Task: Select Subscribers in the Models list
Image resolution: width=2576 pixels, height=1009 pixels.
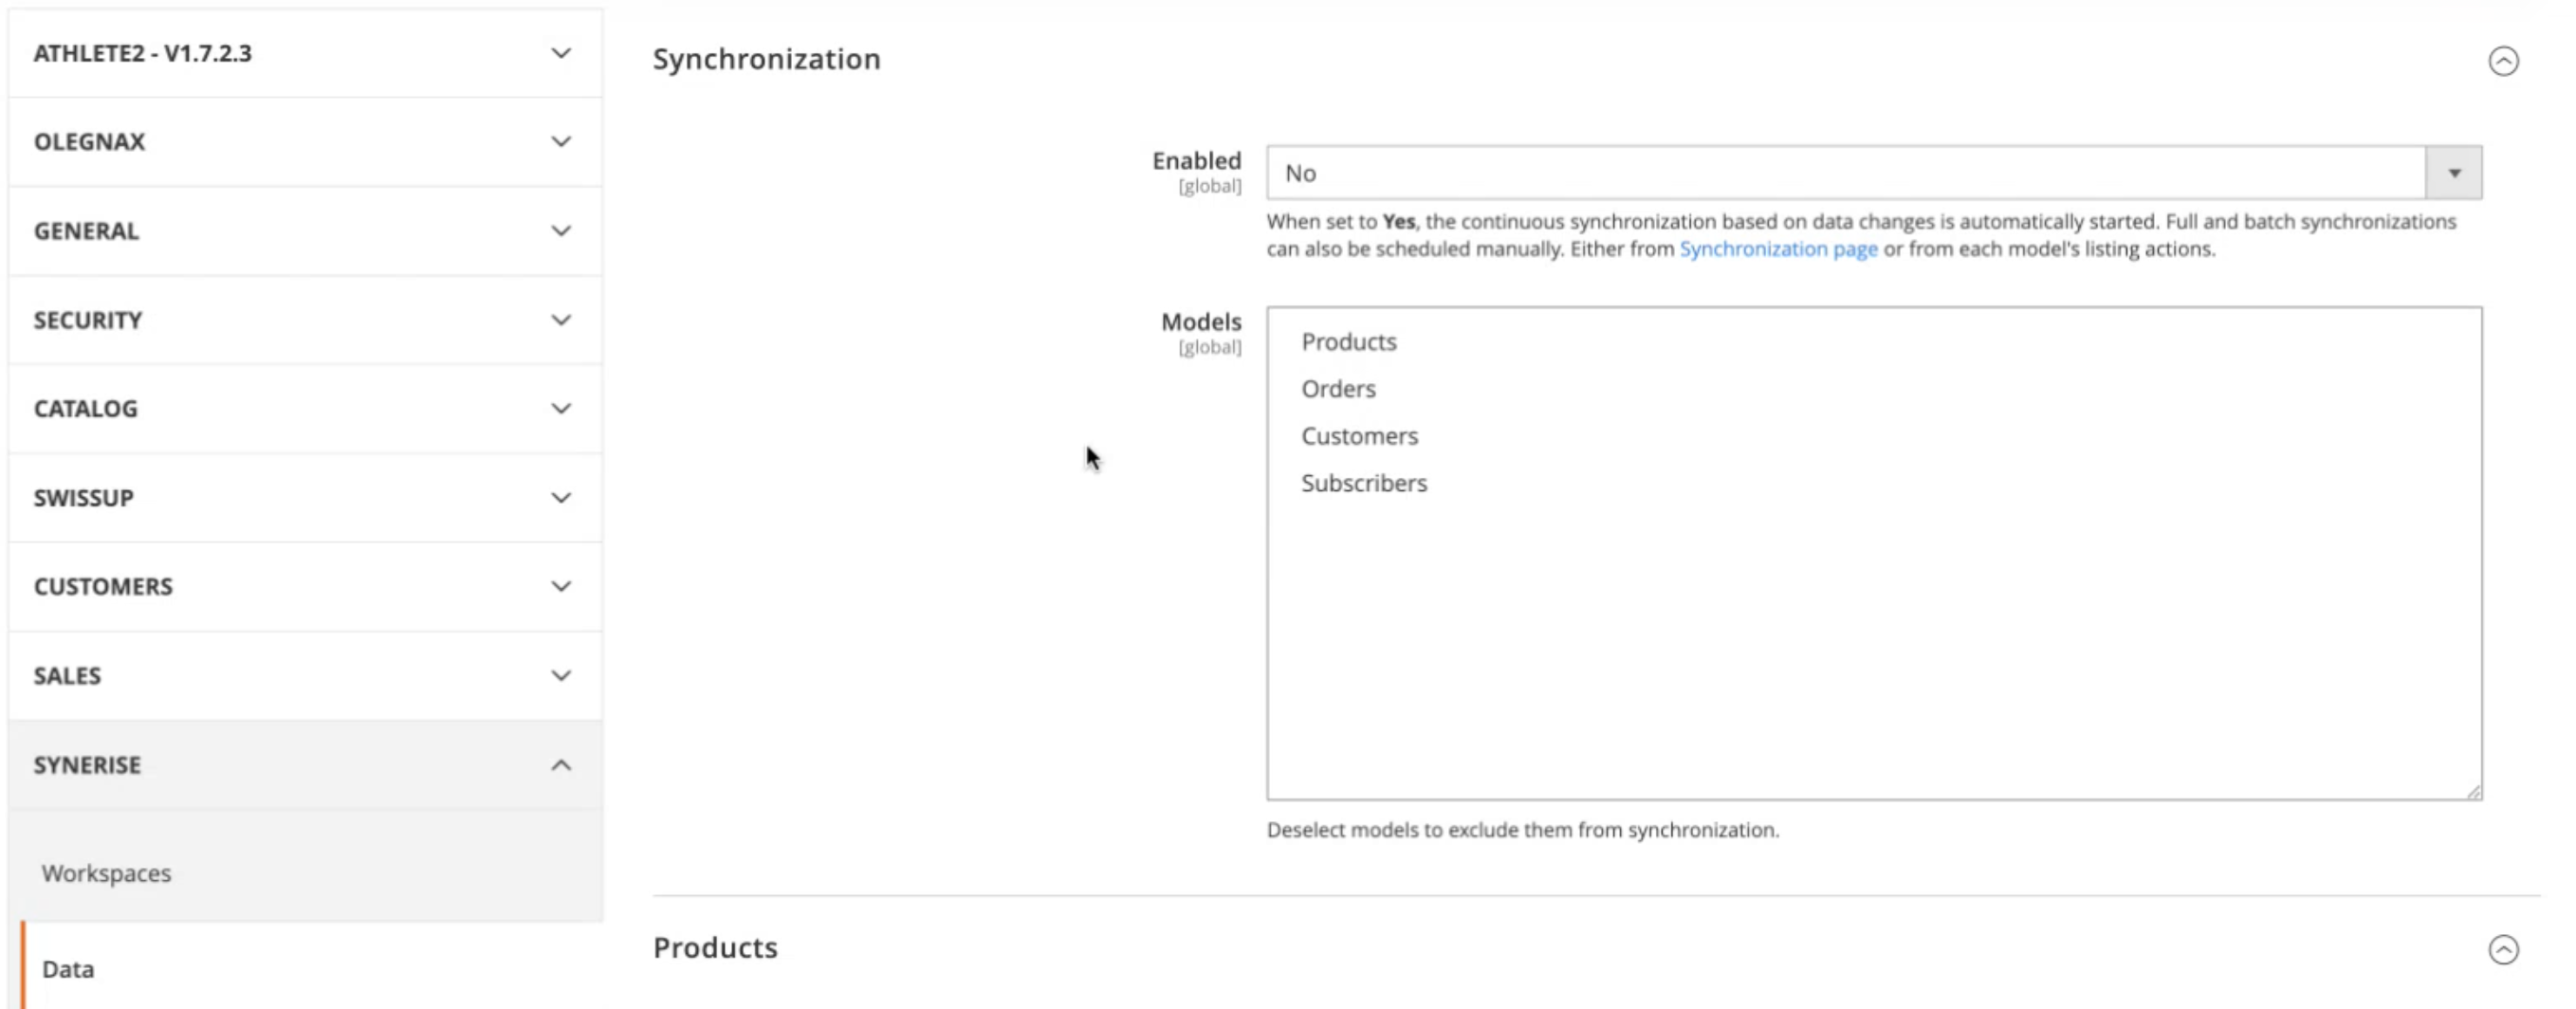Action: pyautogui.click(x=1364, y=483)
